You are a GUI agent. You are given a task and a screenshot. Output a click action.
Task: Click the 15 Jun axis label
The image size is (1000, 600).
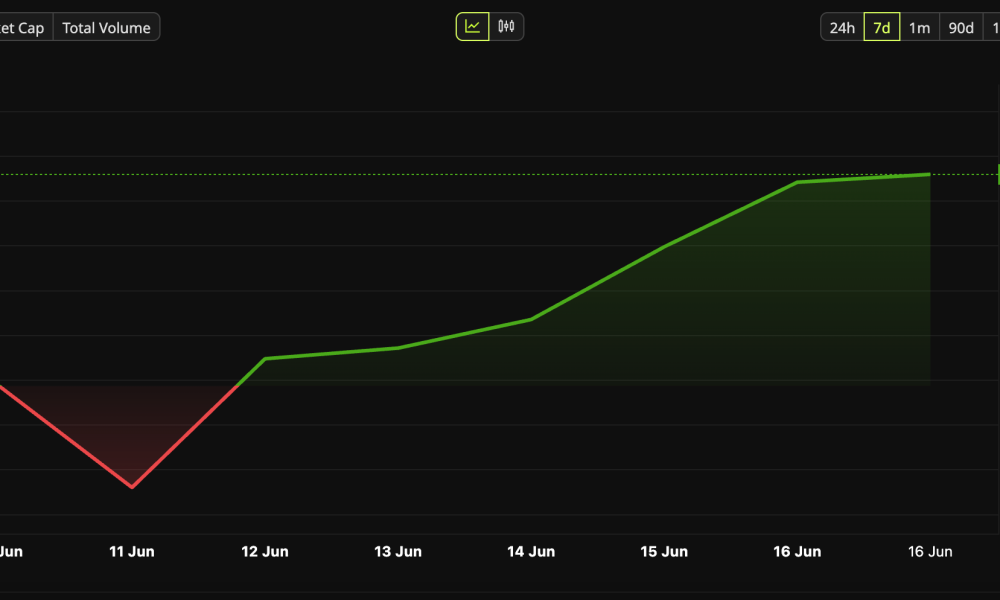point(664,552)
